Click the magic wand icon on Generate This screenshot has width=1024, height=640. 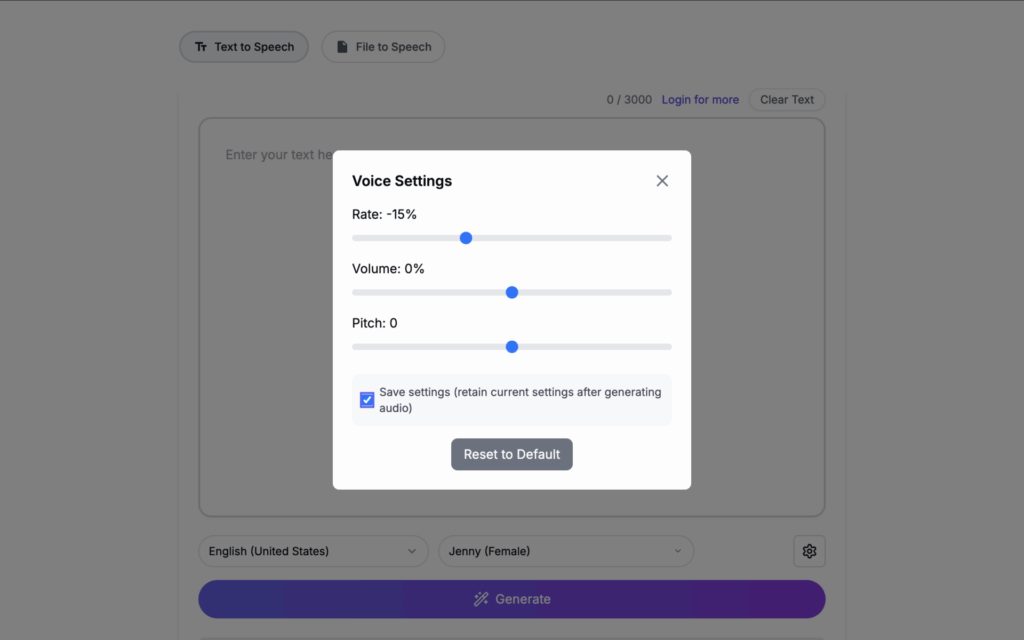point(481,599)
